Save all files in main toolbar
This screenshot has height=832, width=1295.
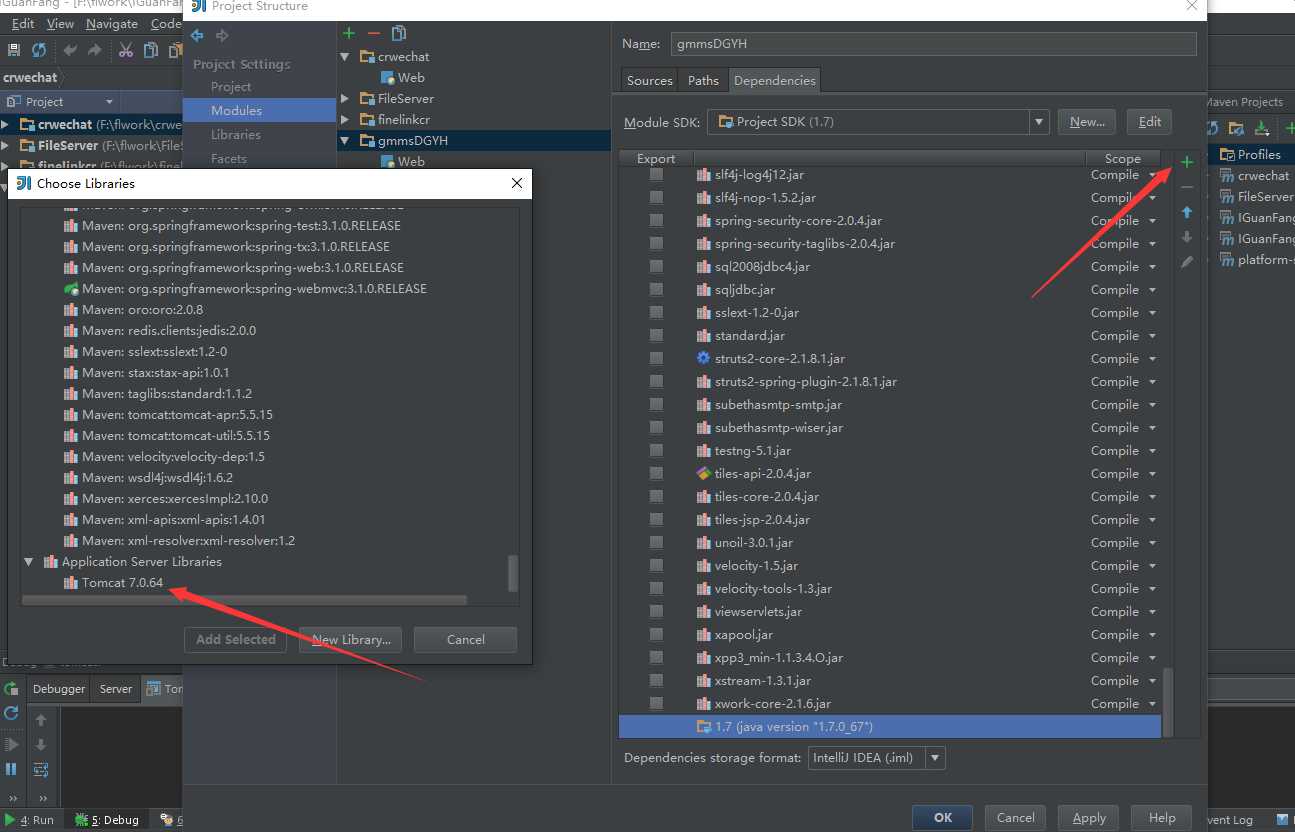tap(14, 50)
